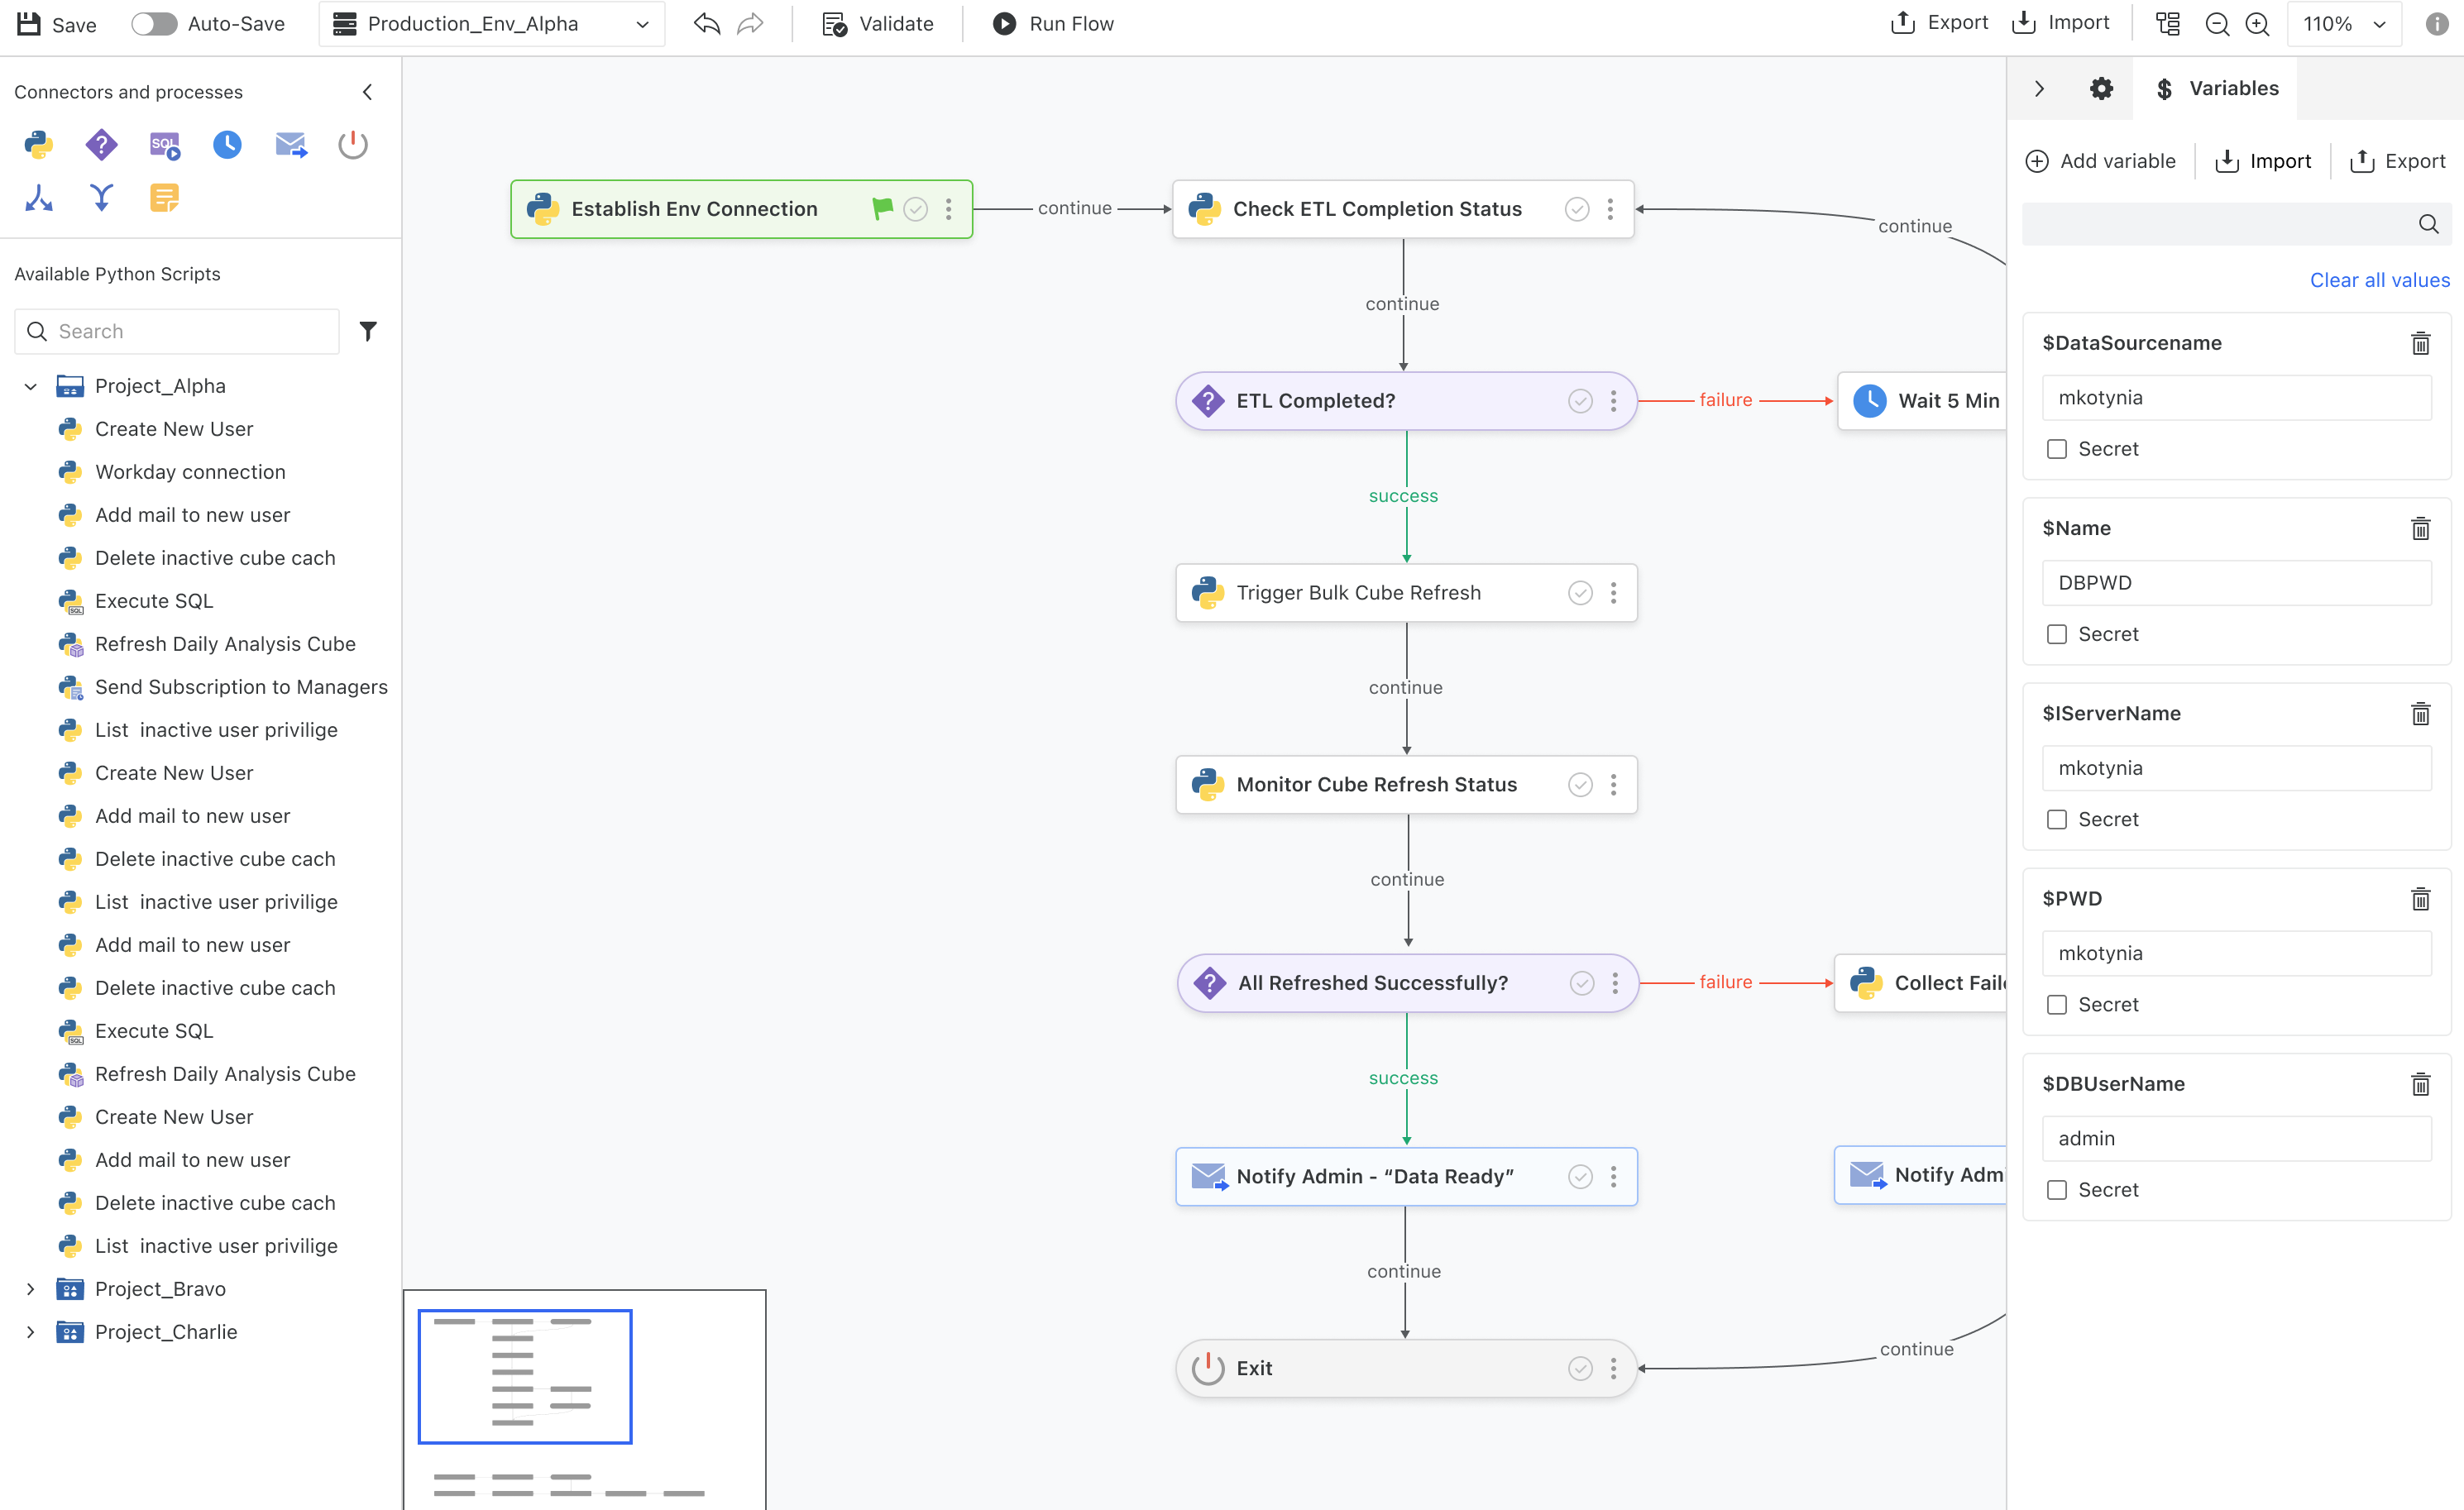The image size is (2464, 1510).
Task: Click Import in the Variables panel
Action: (x=2263, y=161)
